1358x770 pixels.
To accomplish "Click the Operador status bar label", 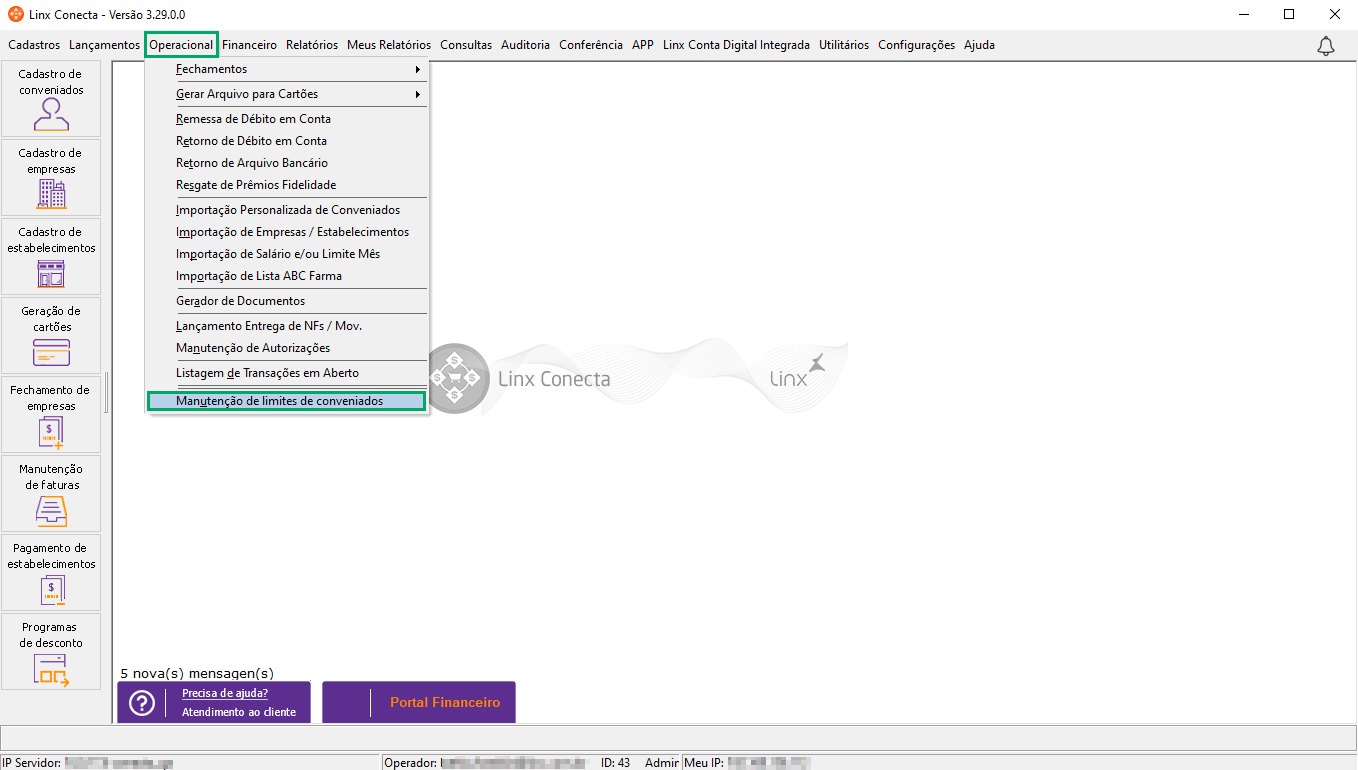I will click(x=411, y=762).
